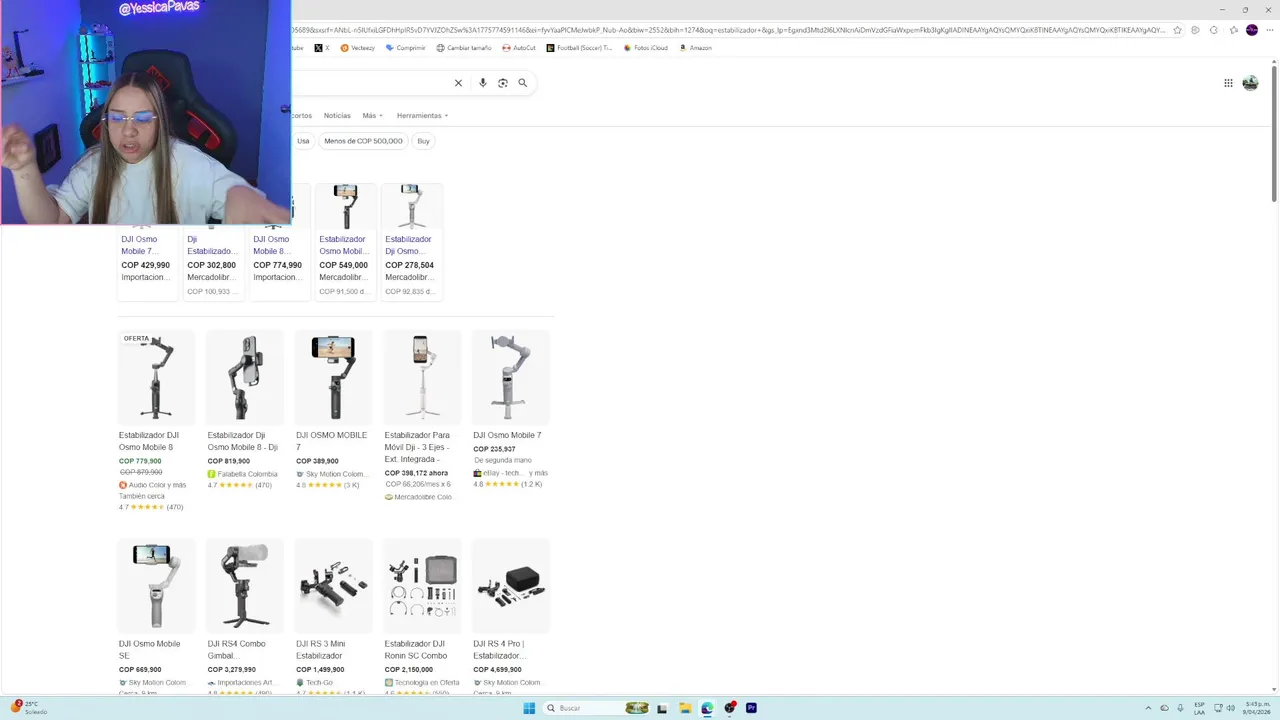1280x720 pixels.
Task: Click DJI Osmo Mobile SE title
Action: click(x=149, y=650)
